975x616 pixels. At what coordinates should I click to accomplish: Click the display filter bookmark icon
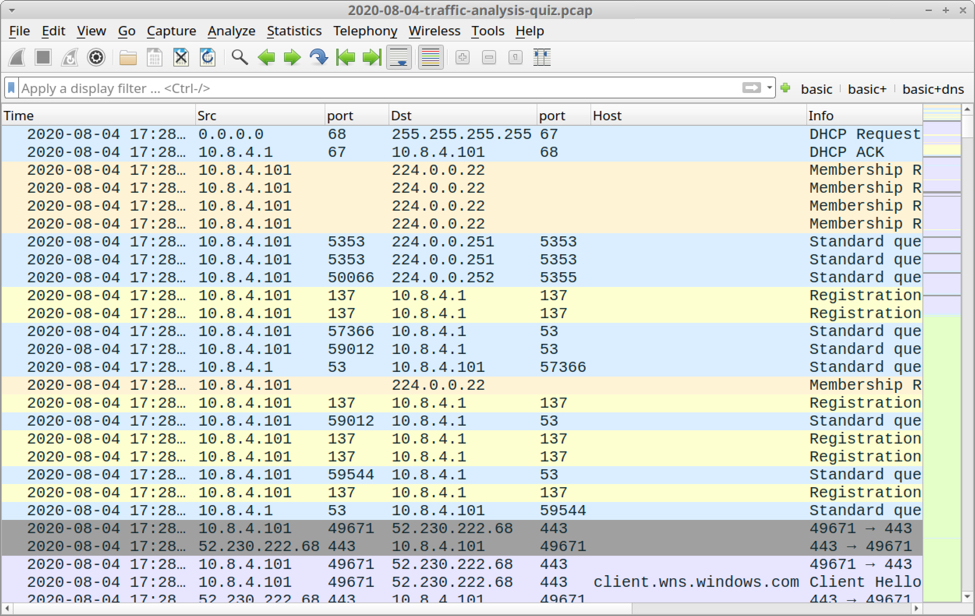(x=11, y=88)
